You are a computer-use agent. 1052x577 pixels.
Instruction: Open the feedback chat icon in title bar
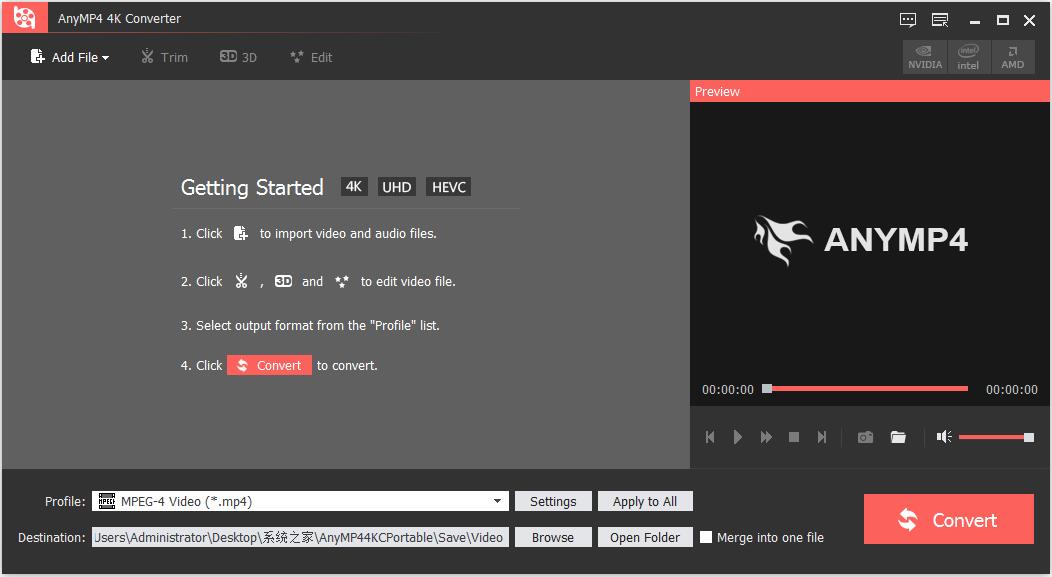pos(908,19)
